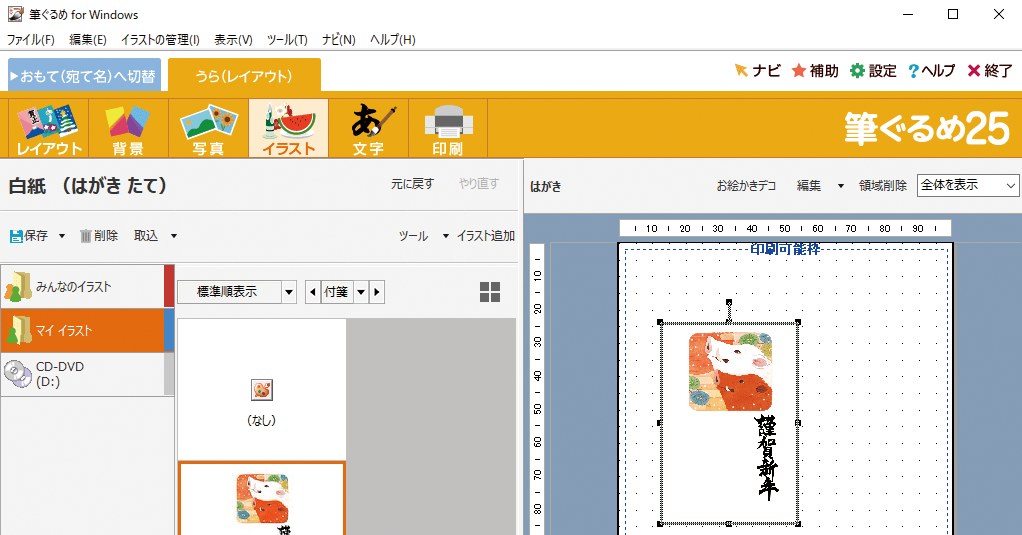Image resolution: width=1022 pixels, height=535 pixels.
Task: Click the next 付箋 arrow
Action: click(x=377, y=292)
